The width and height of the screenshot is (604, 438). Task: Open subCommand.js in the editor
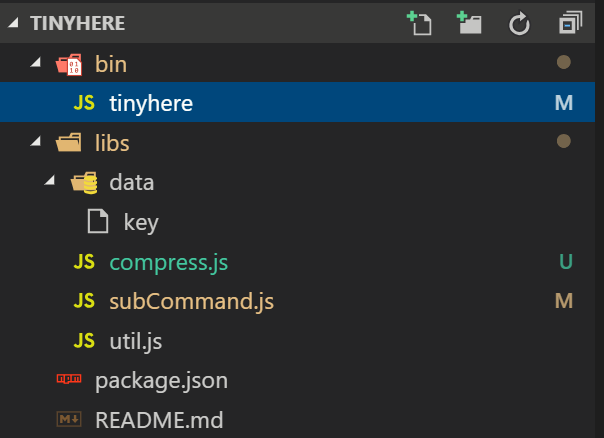(x=191, y=301)
